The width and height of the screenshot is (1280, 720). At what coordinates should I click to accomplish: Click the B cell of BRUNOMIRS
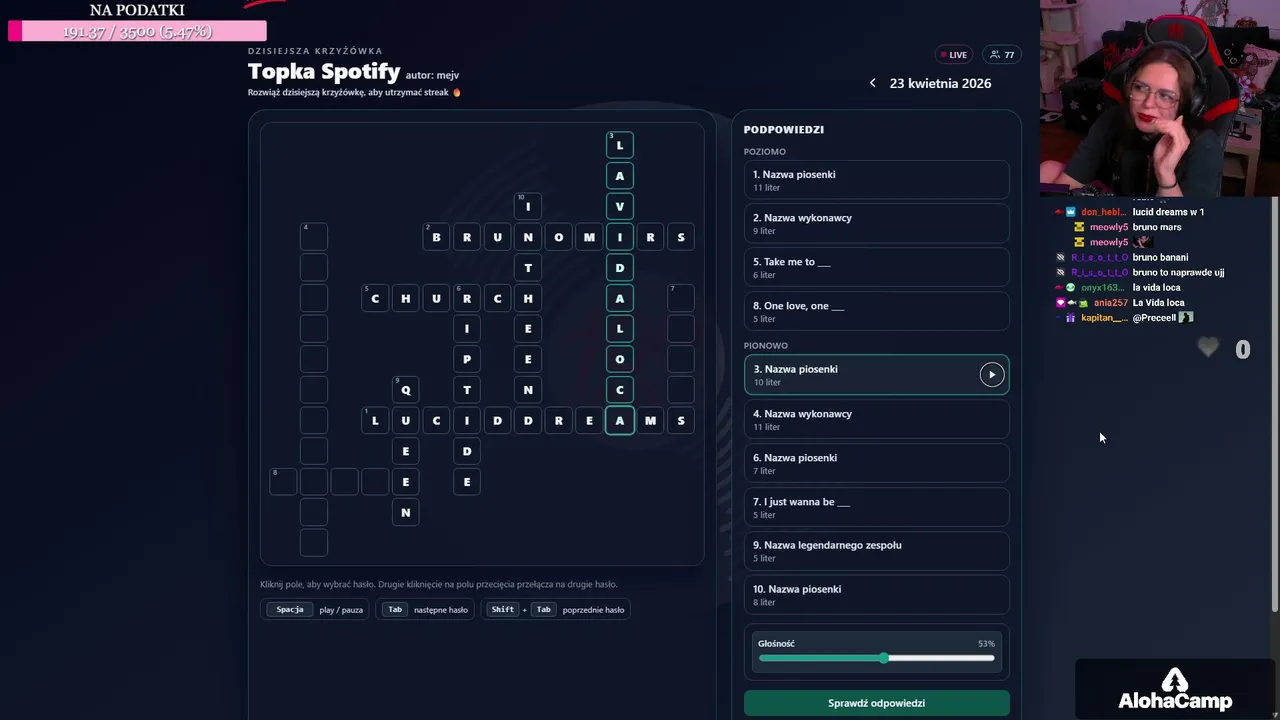click(436, 237)
